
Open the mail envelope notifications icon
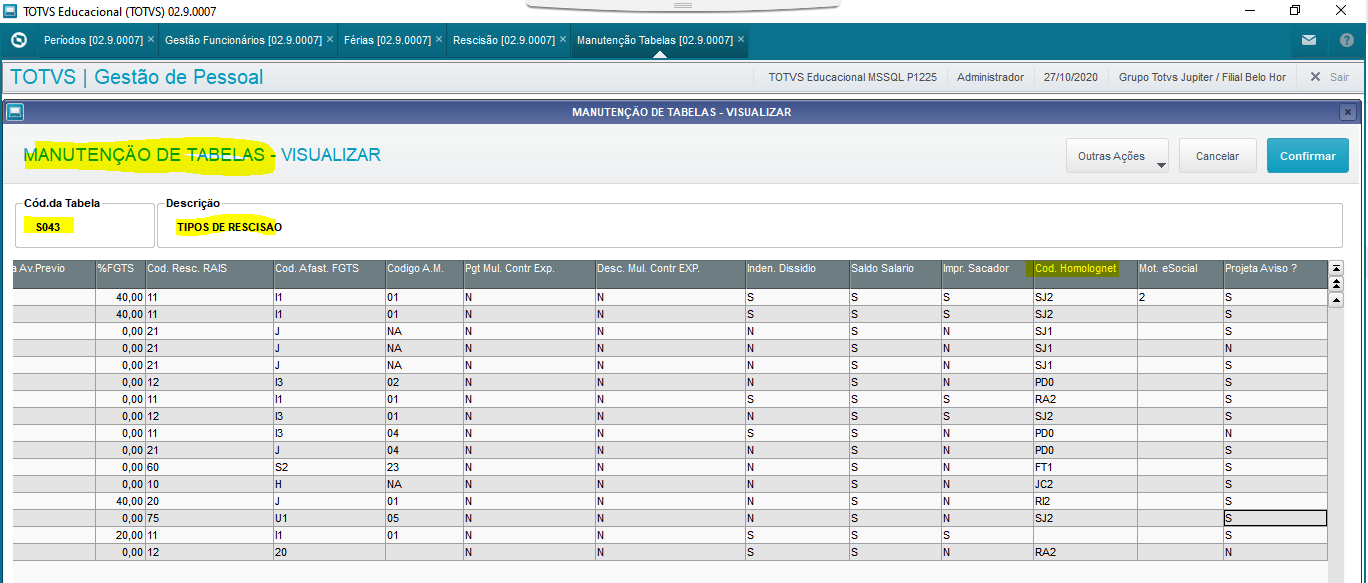coord(1308,41)
